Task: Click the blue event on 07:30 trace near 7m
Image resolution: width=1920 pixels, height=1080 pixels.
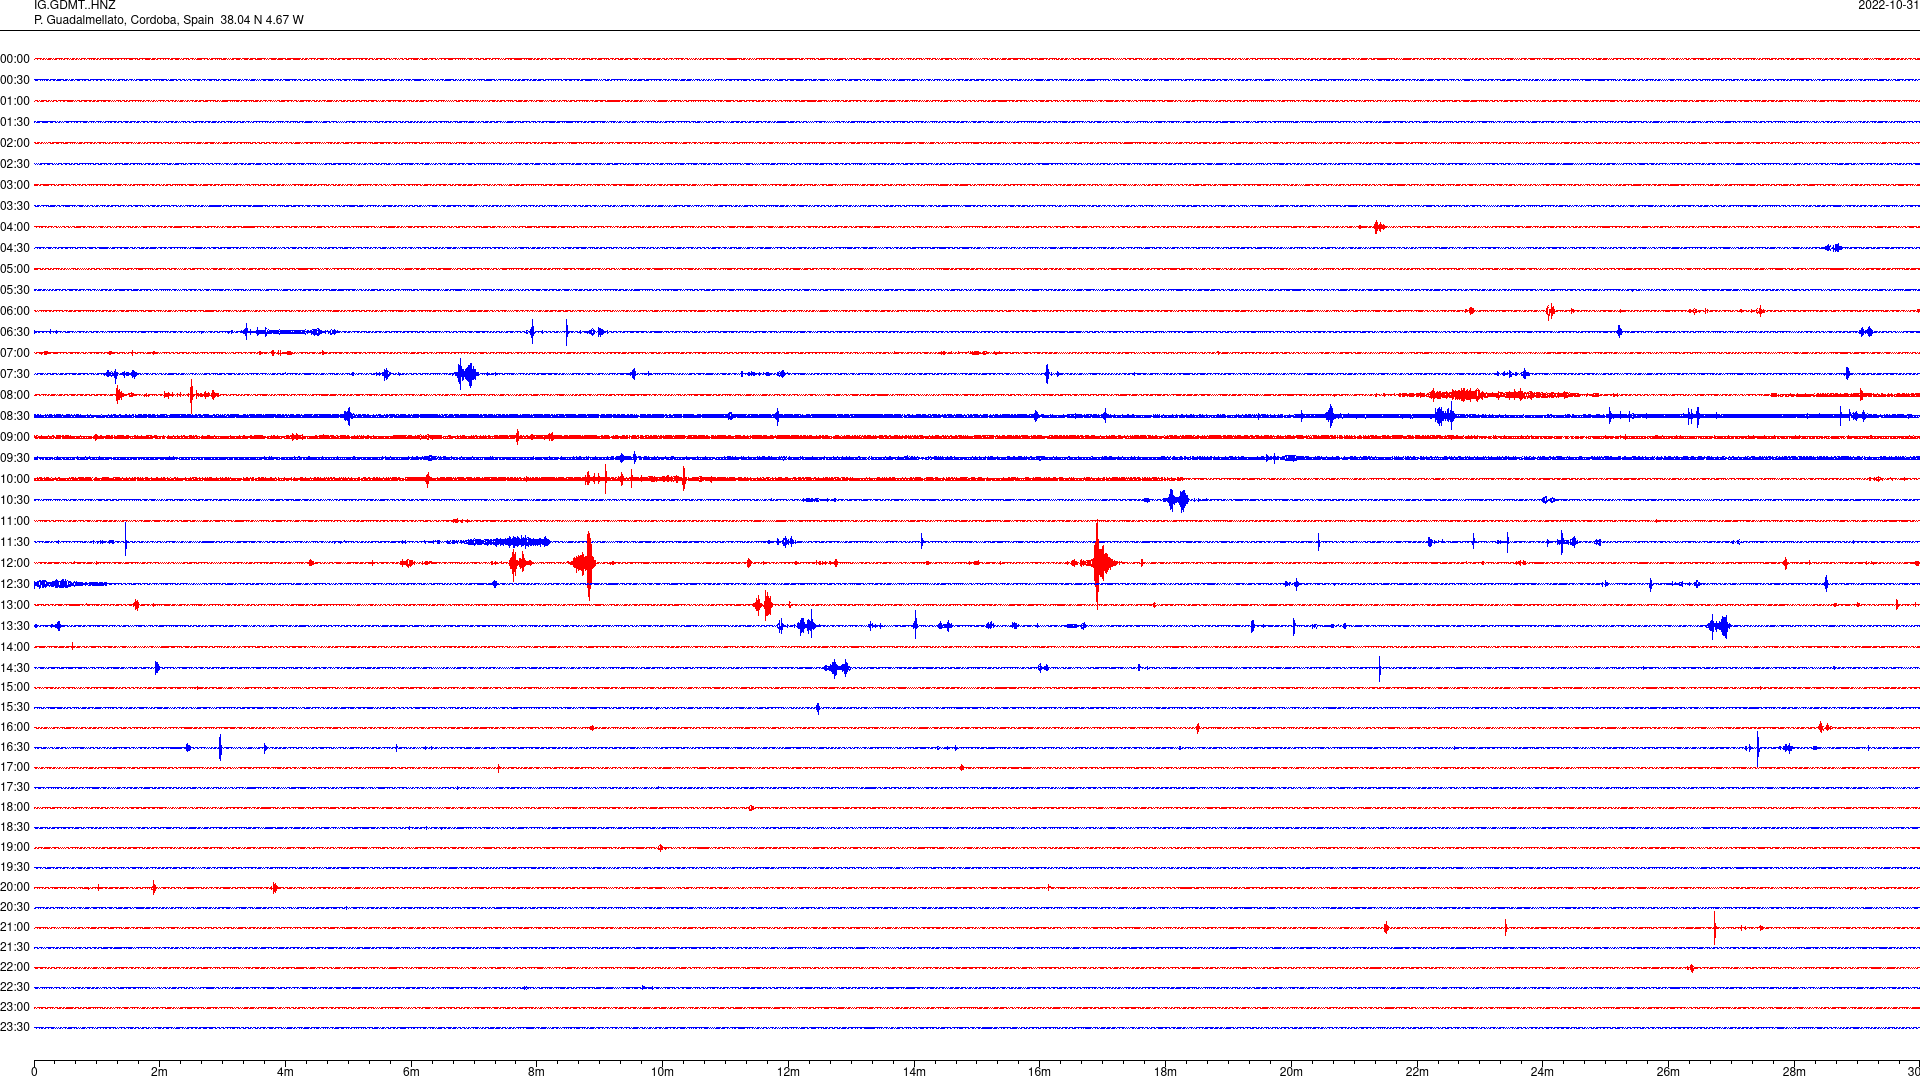Action: [x=466, y=374]
